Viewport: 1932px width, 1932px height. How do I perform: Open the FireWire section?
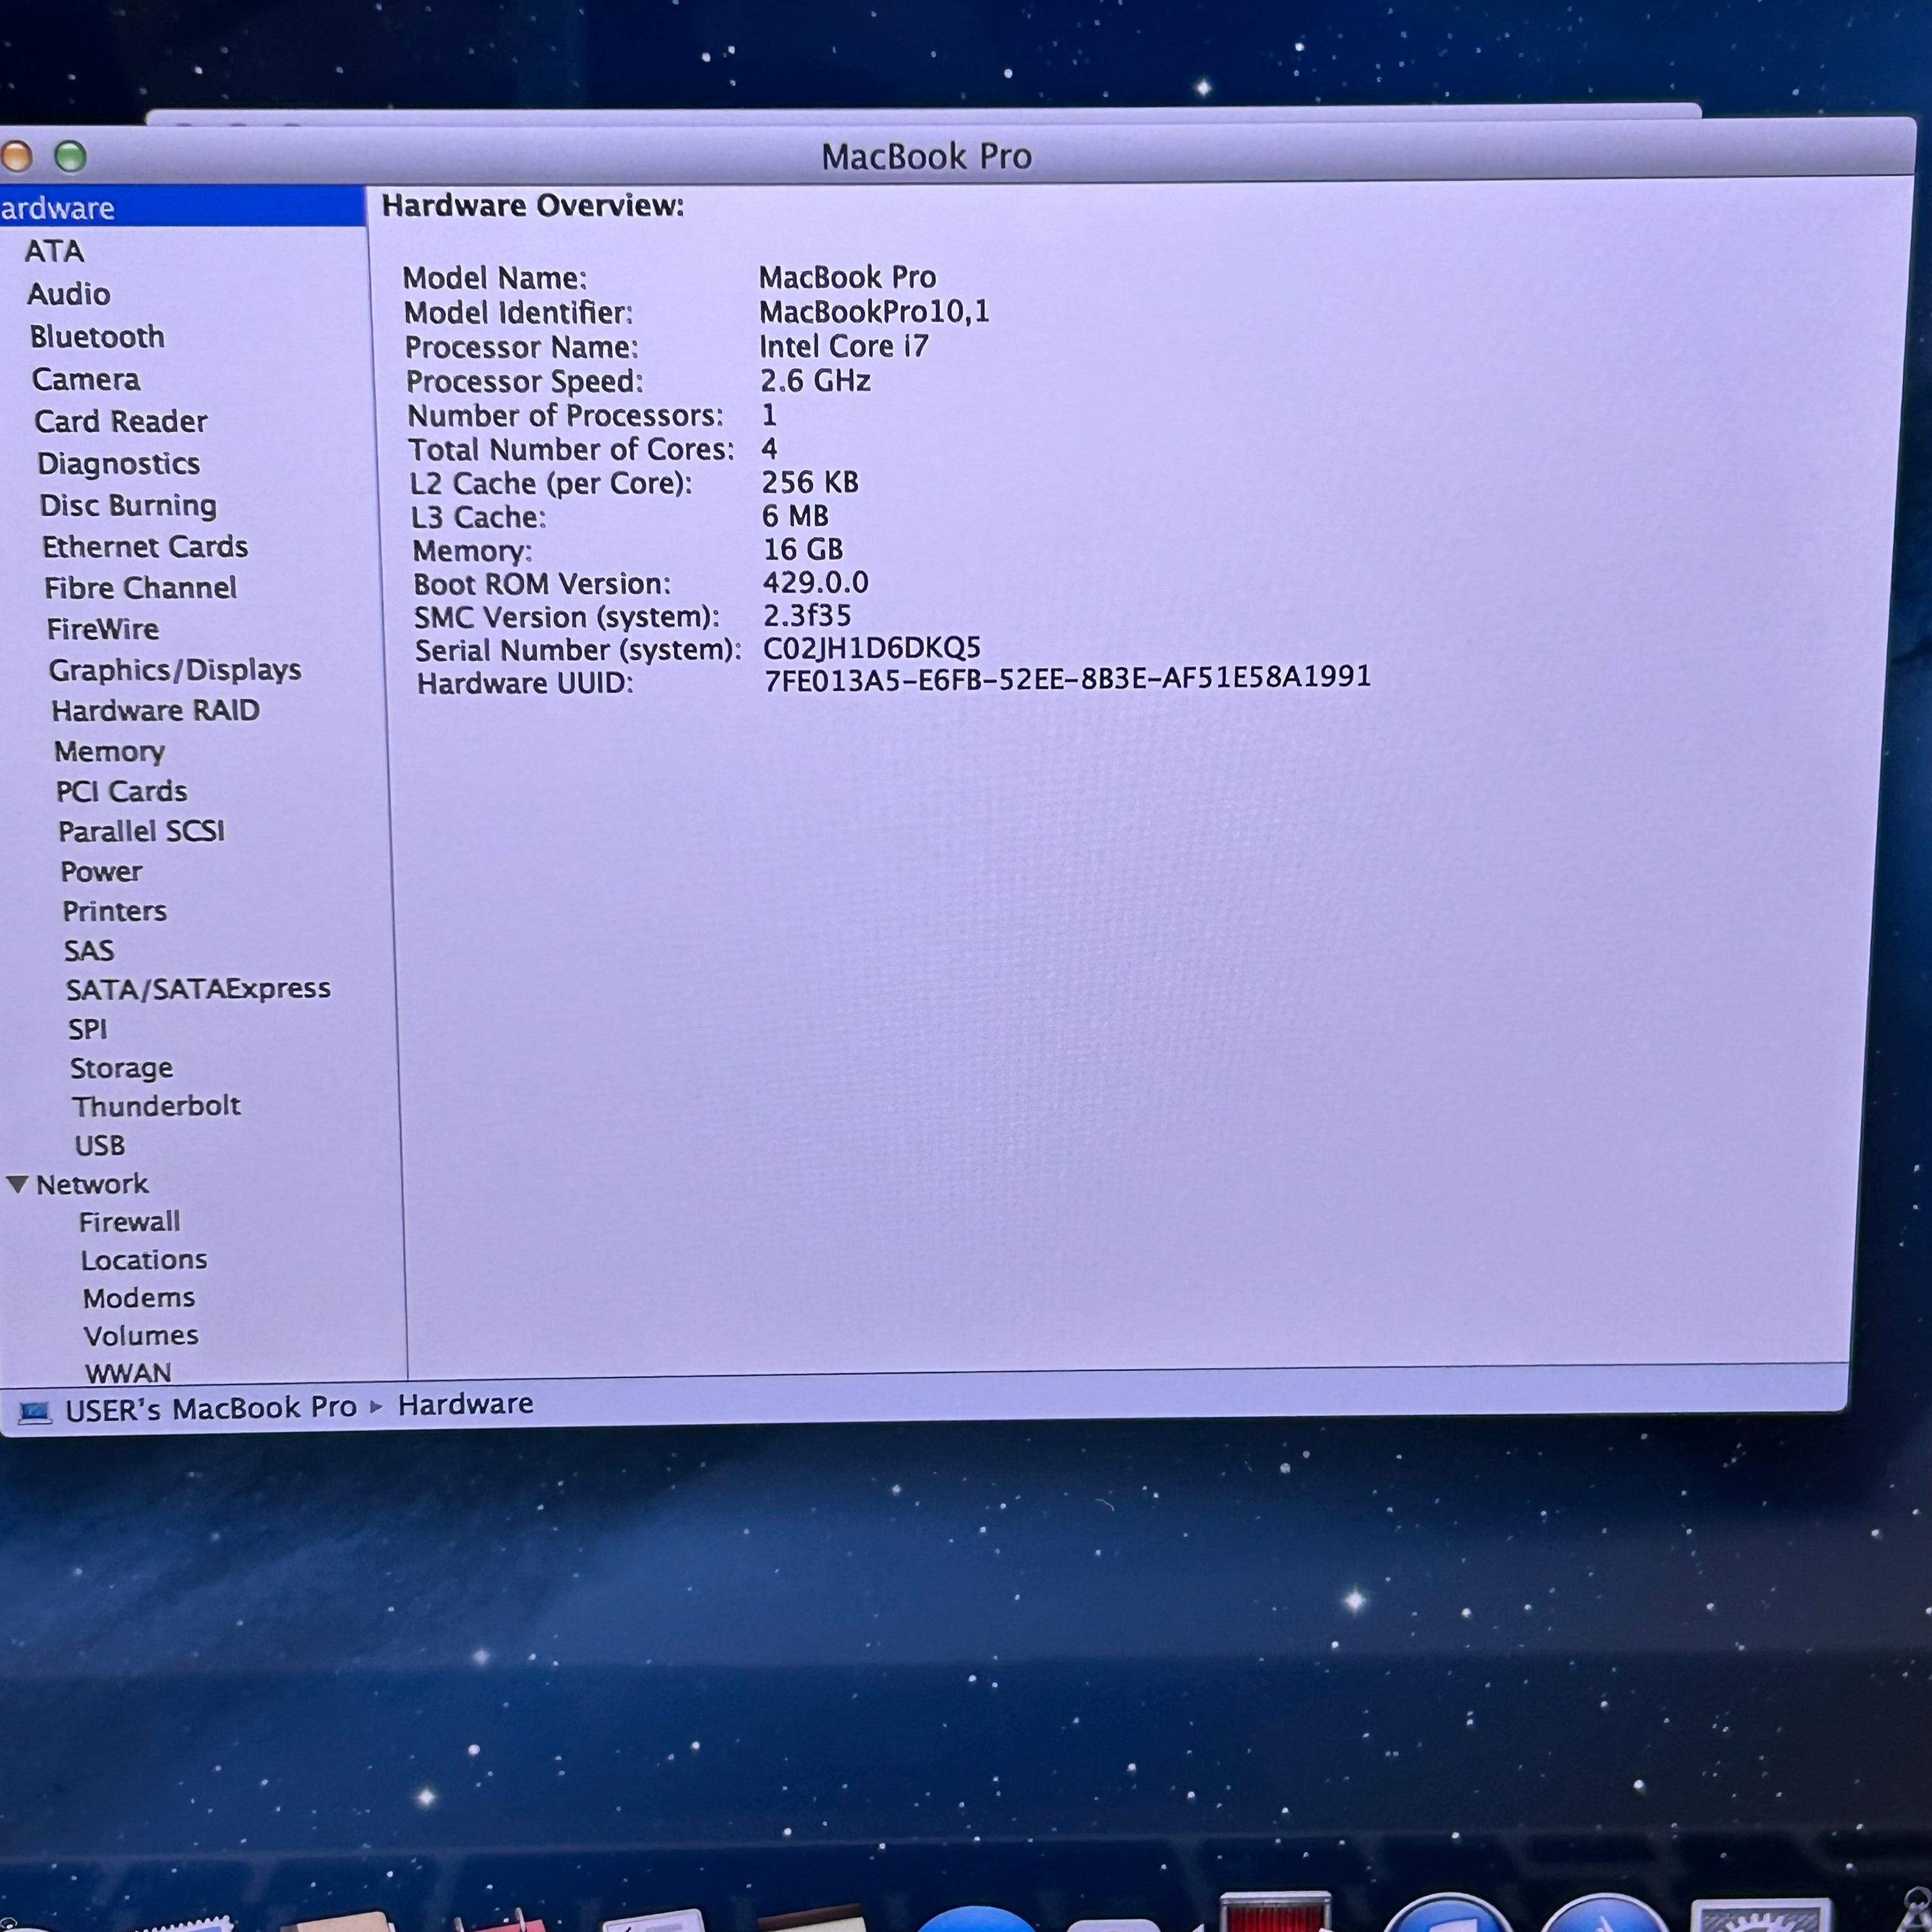pos(102,629)
